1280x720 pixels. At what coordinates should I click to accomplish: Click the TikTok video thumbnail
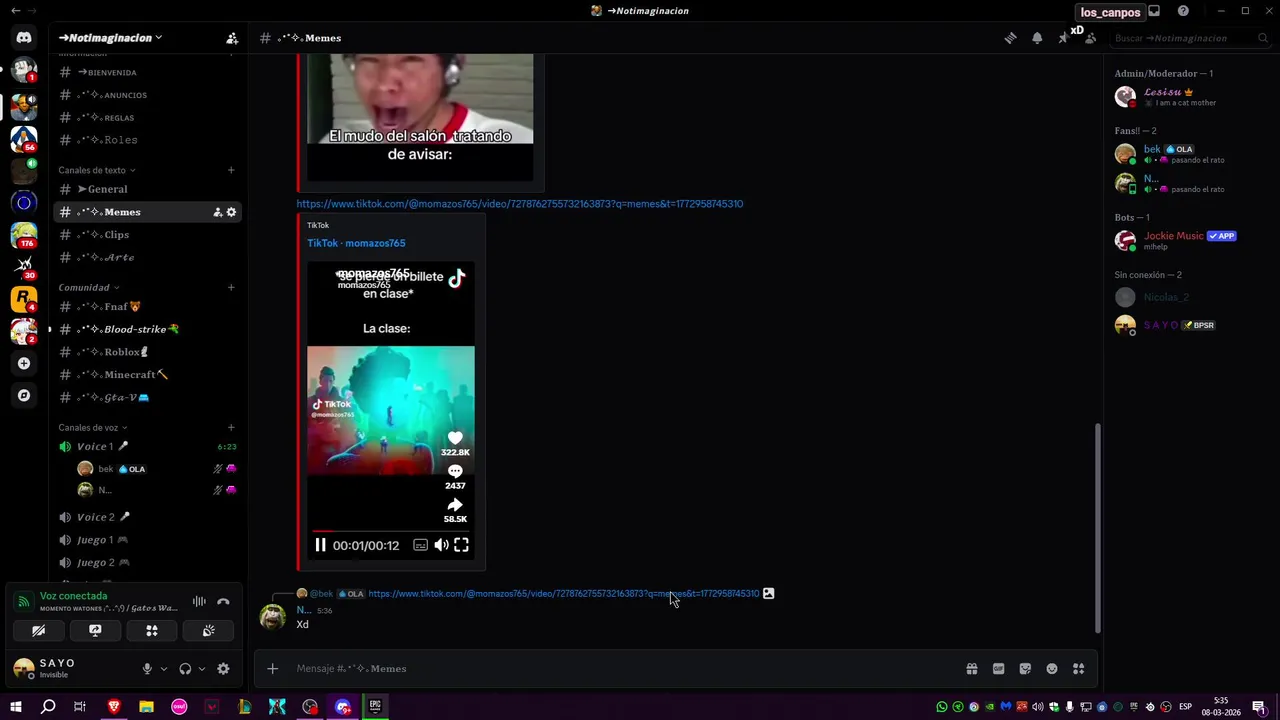(391, 410)
